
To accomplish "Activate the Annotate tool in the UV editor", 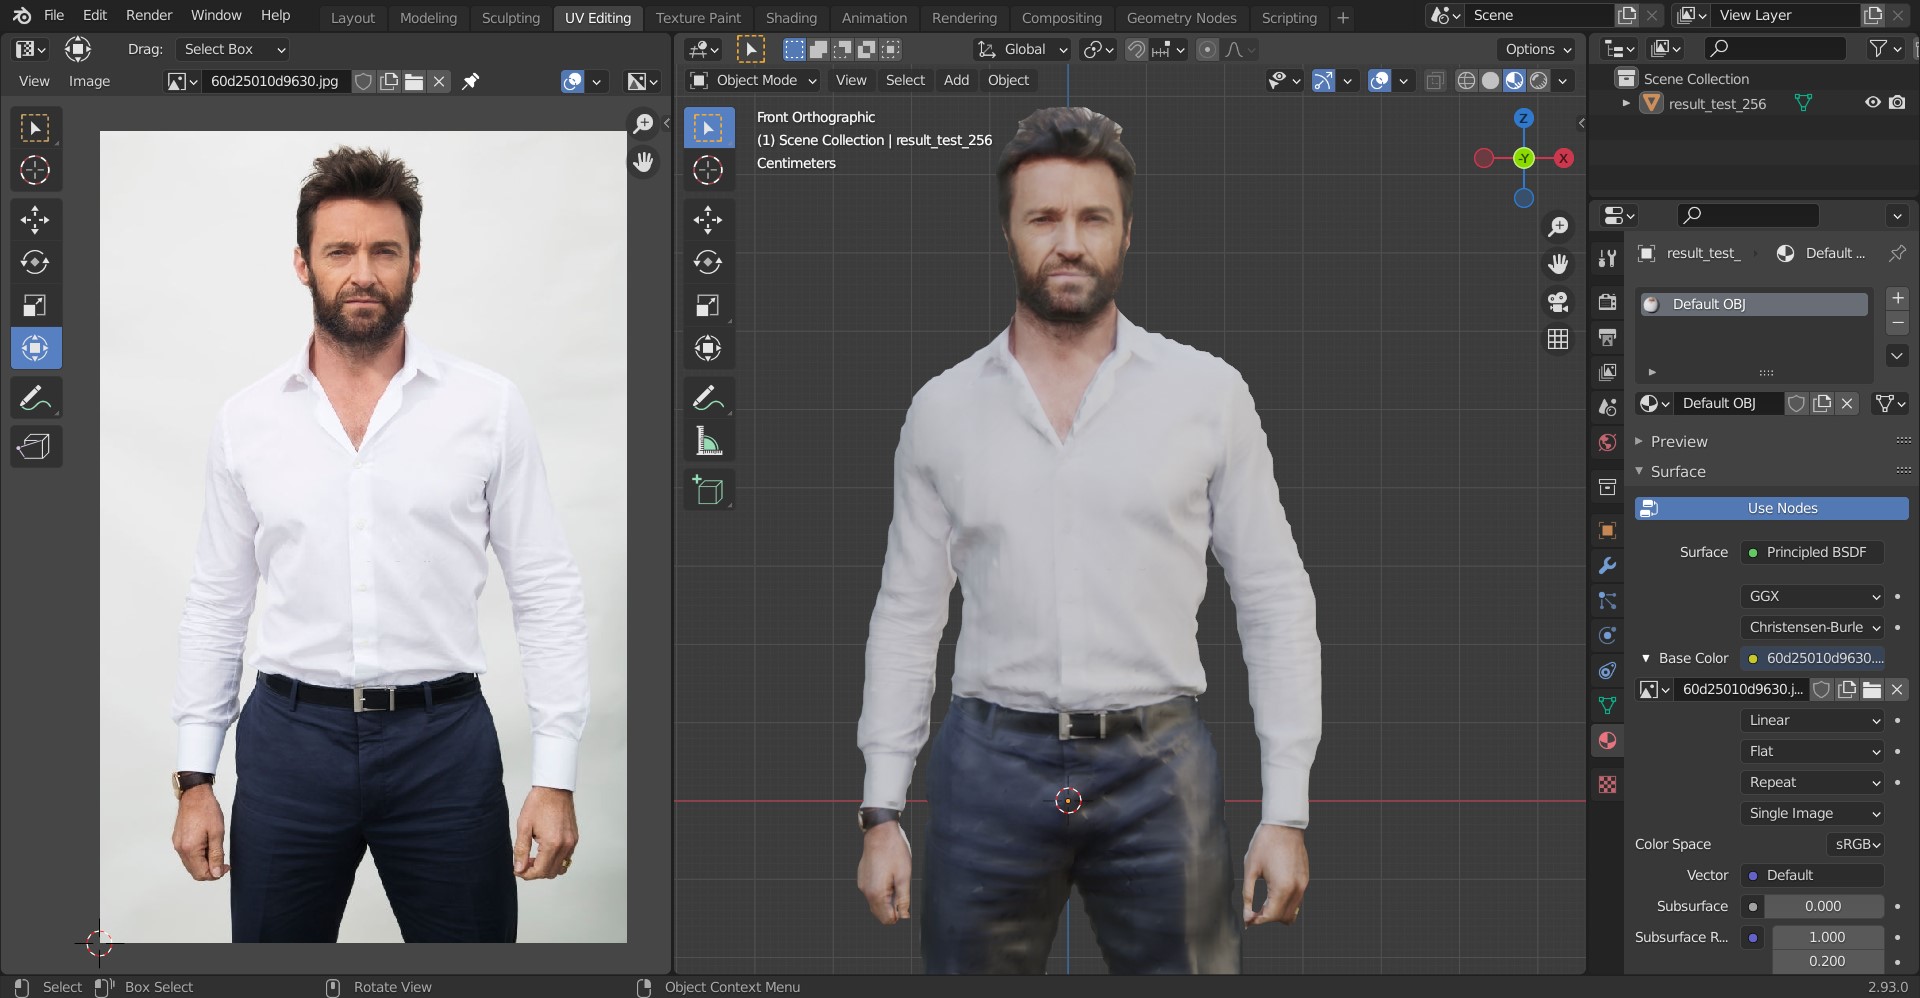I will click(x=36, y=398).
